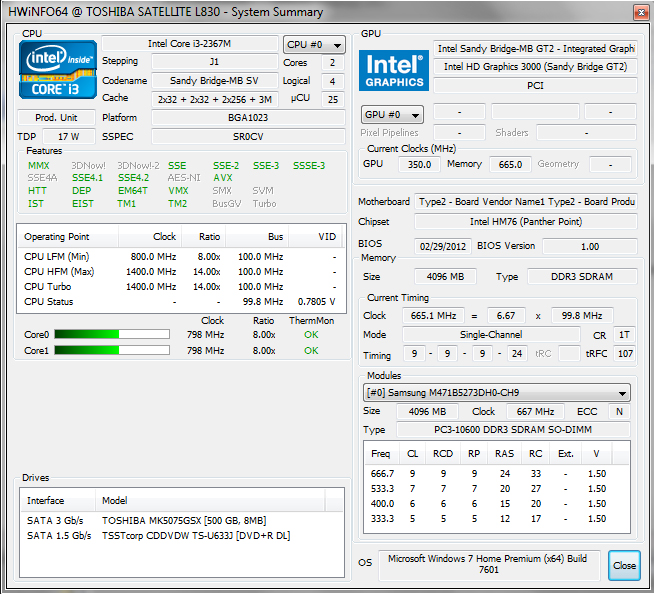Click the AVX feature label
Image resolution: width=654 pixels, height=594 pixels.
pyautogui.click(x=223, y=178)
